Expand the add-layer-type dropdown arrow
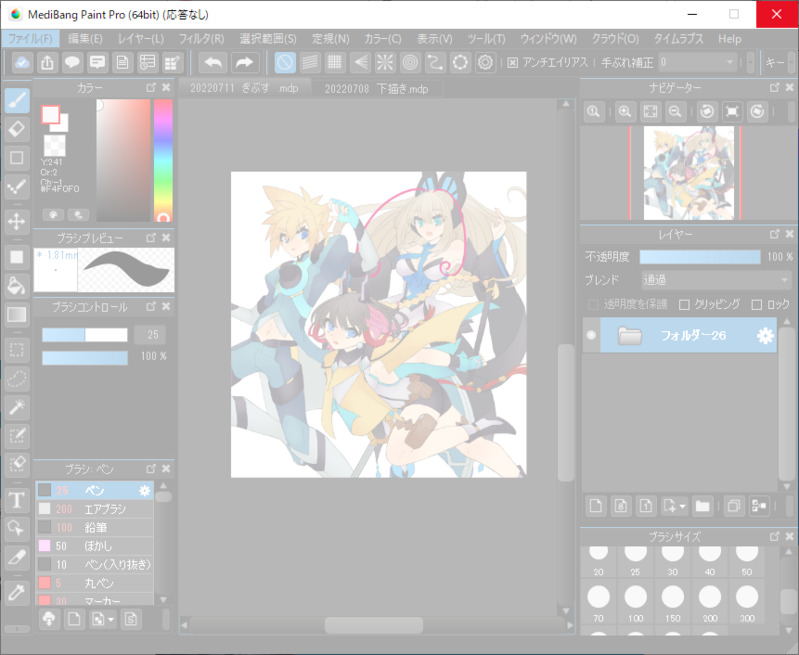The image size is (799, 655). click(682, 506)
